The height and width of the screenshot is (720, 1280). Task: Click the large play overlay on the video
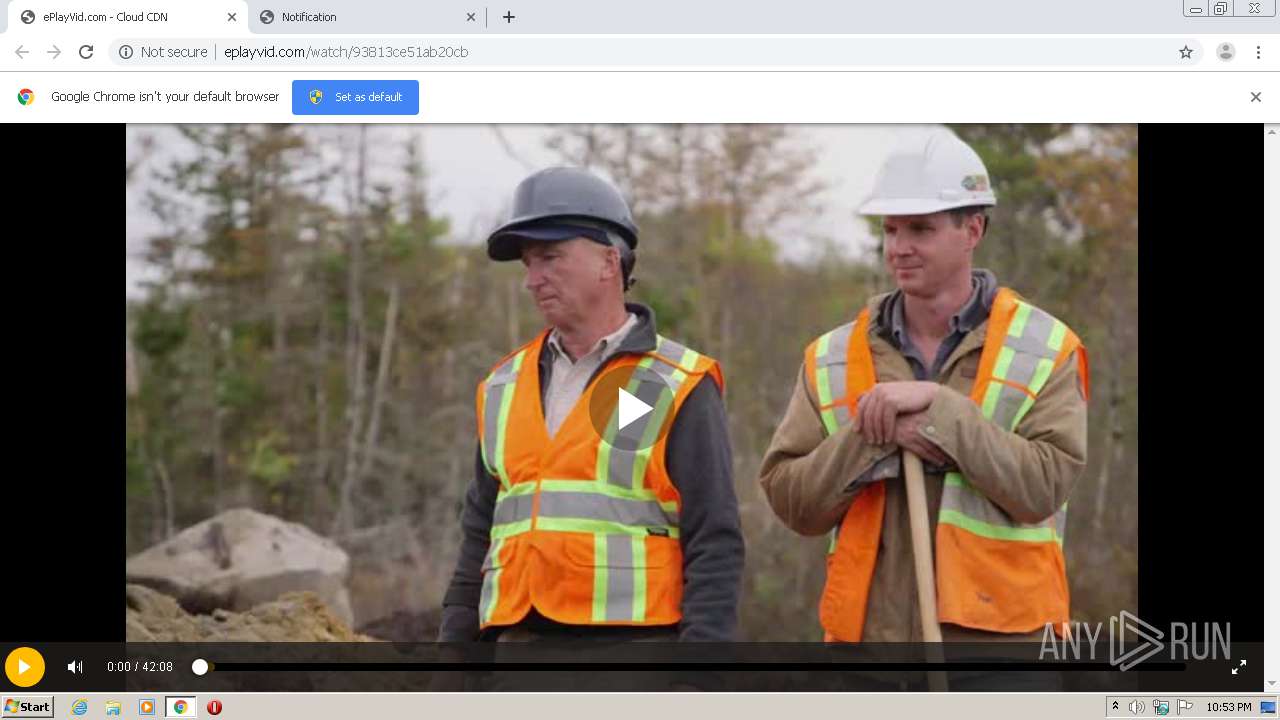tap(631, 408)
